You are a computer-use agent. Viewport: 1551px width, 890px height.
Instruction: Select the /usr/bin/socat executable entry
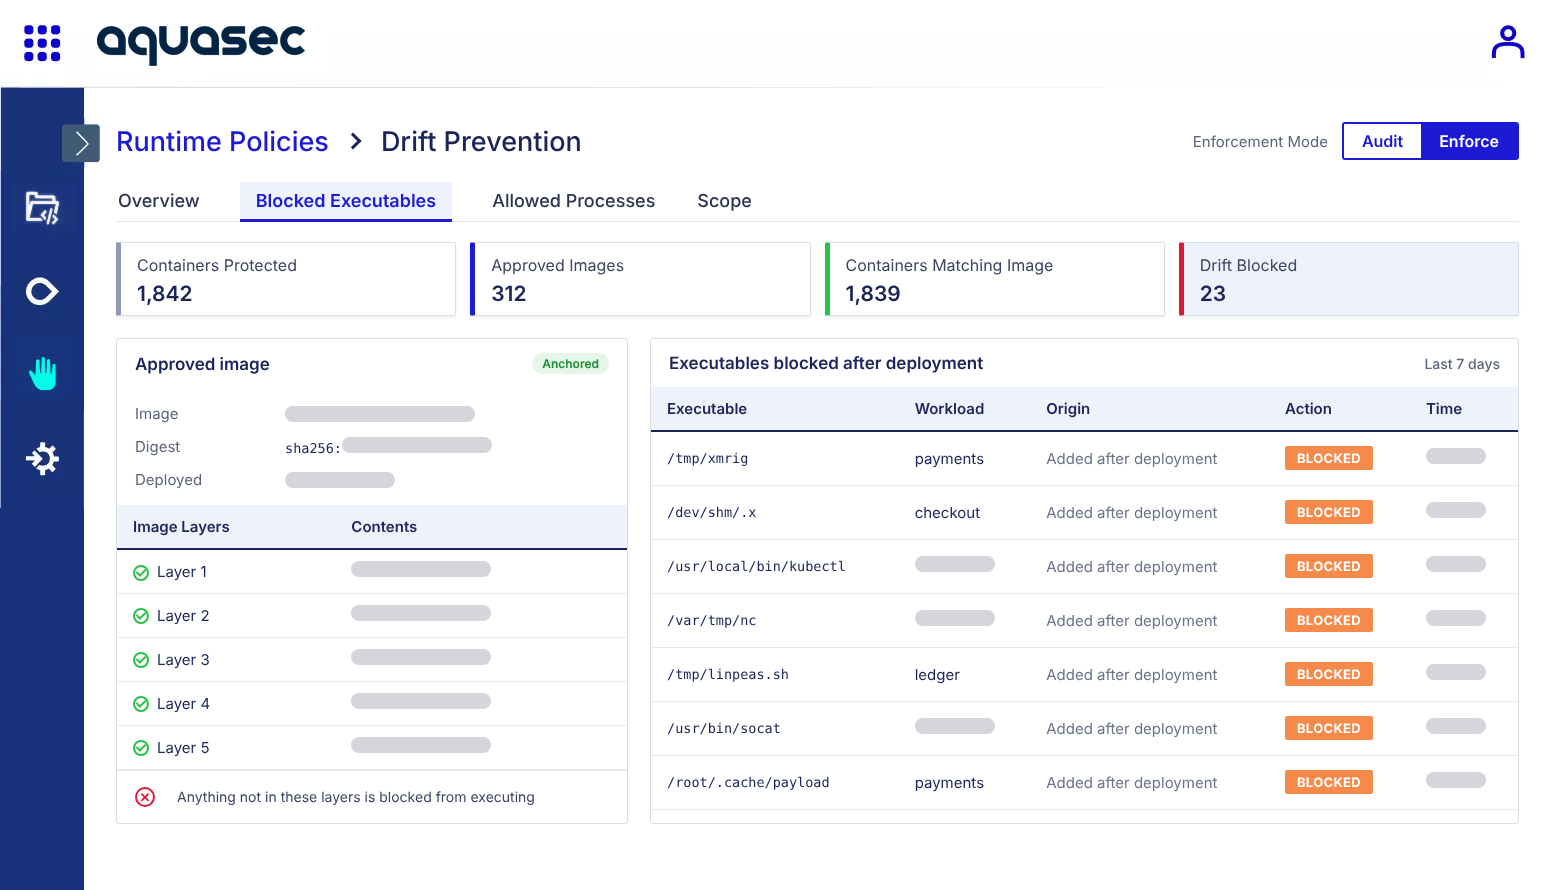click(724, 729)
